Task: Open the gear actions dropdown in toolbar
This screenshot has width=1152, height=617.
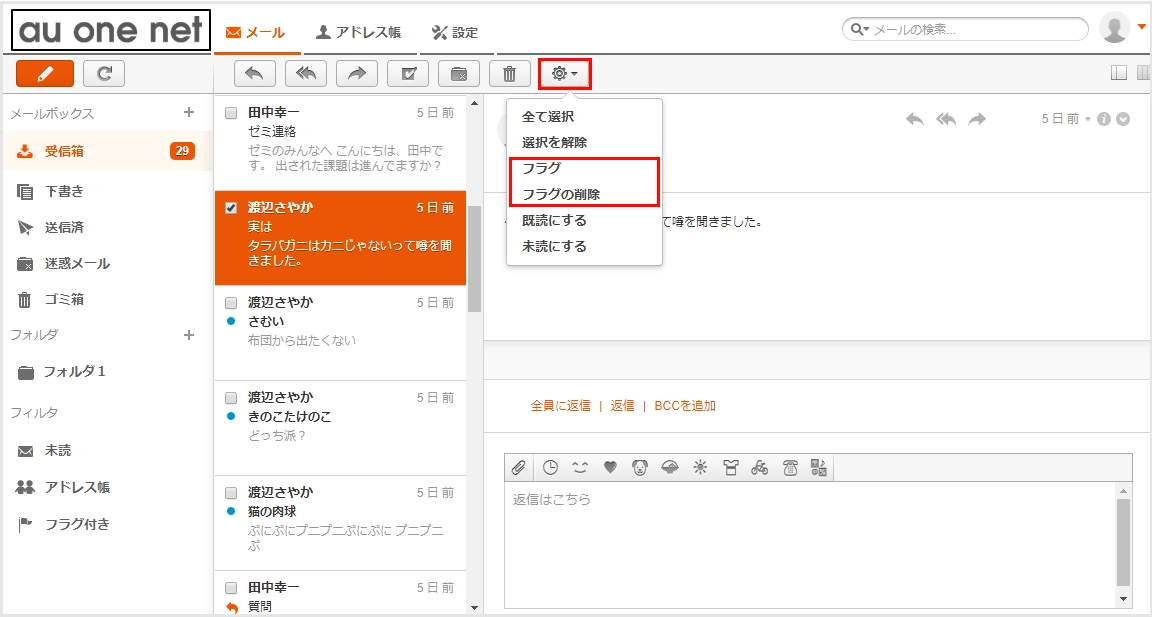Action: (564, 73)
